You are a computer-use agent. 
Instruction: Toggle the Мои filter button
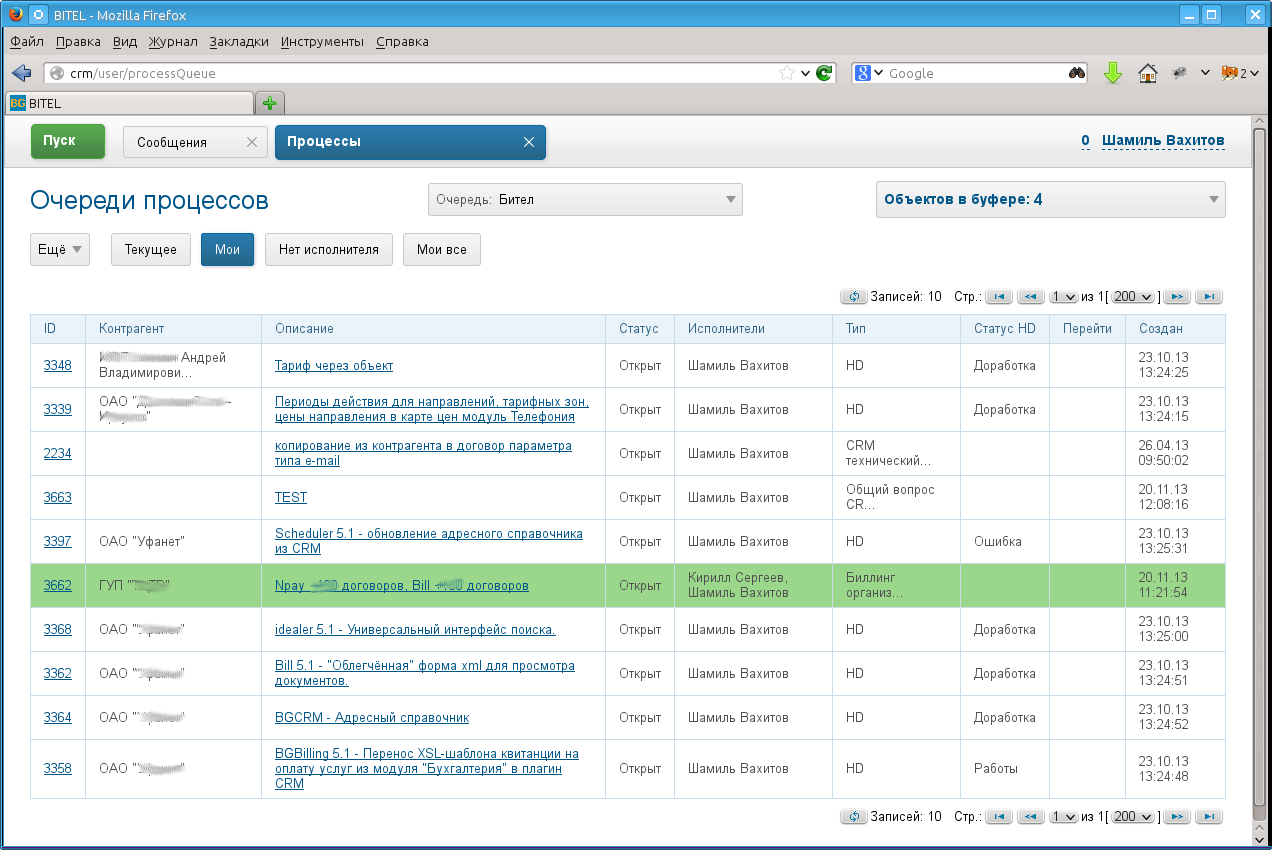click(x=227, y=250)
